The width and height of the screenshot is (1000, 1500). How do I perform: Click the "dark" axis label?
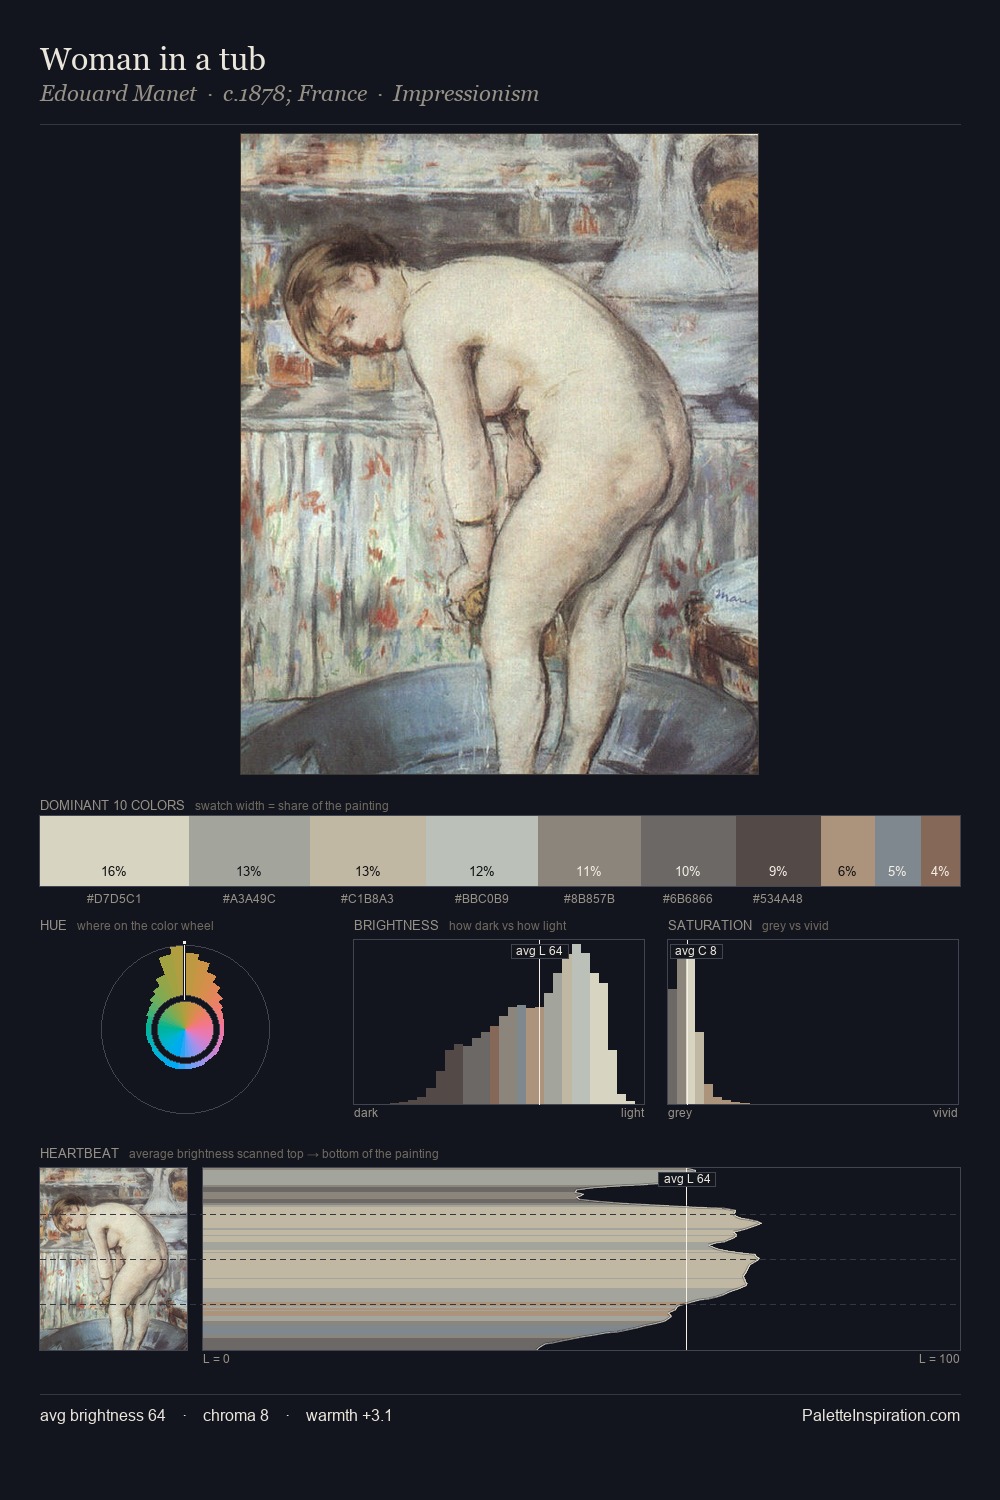tap(366, 1113)
